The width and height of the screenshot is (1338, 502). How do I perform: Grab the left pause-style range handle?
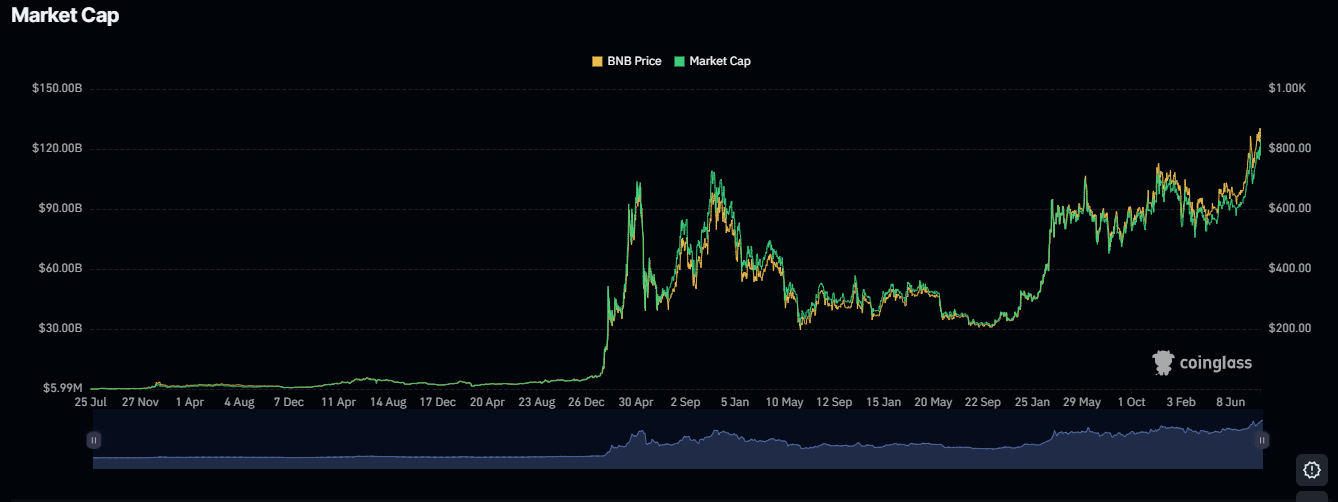pyautogui.click(x=94, y=440)
